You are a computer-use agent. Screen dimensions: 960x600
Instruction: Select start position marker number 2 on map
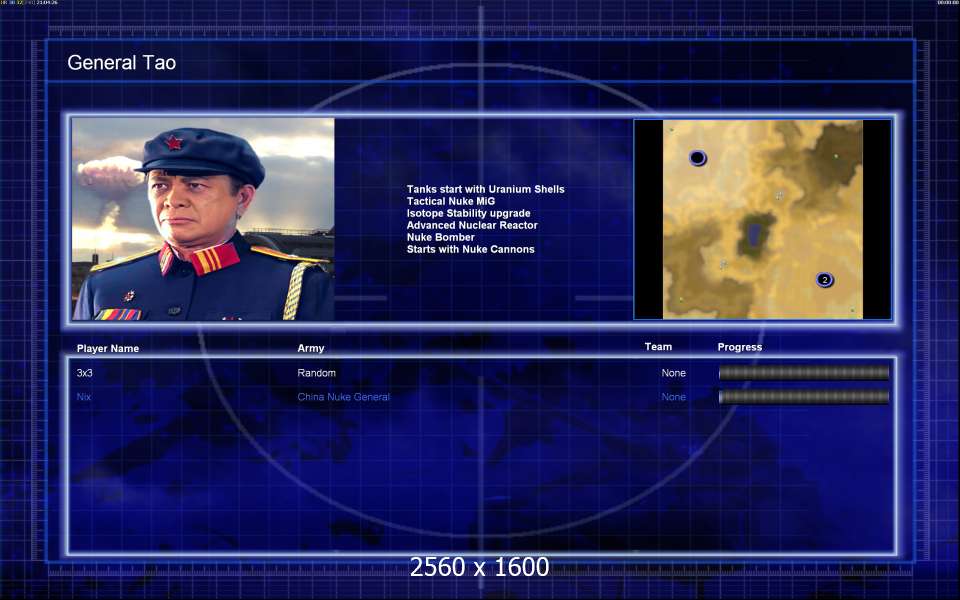tap(825, 280)
